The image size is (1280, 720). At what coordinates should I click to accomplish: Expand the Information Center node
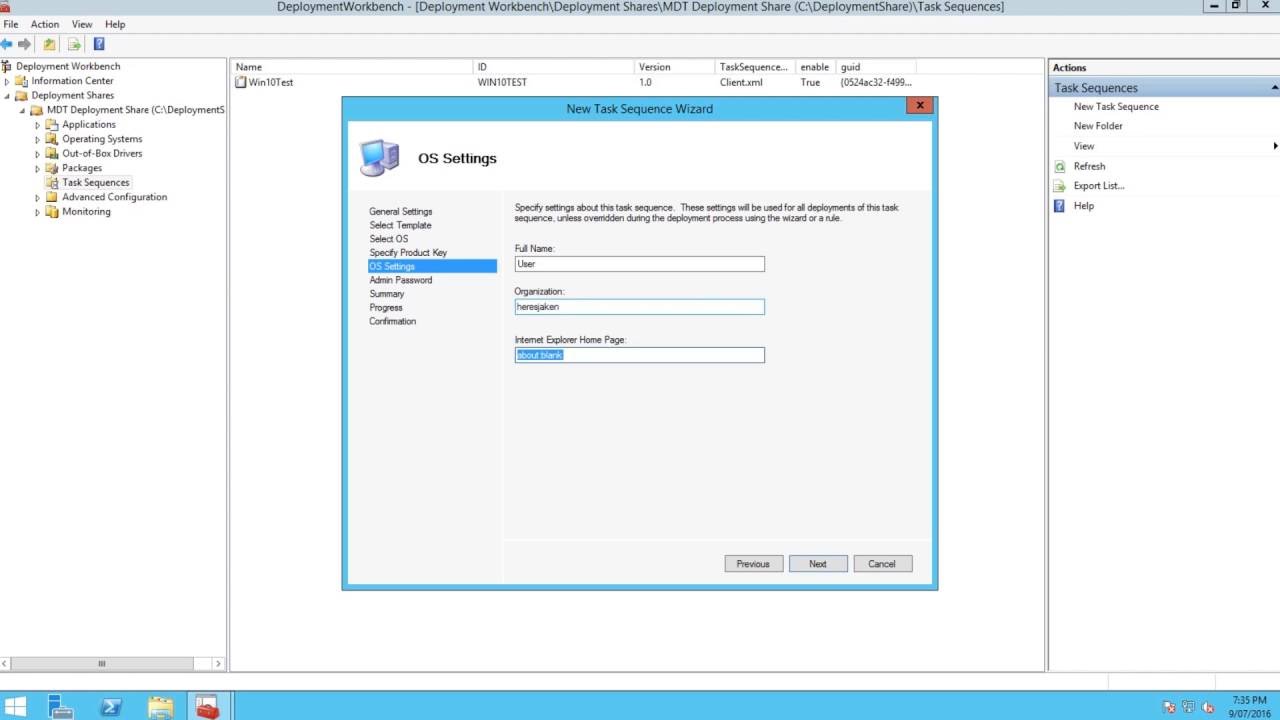coord(7,81)
